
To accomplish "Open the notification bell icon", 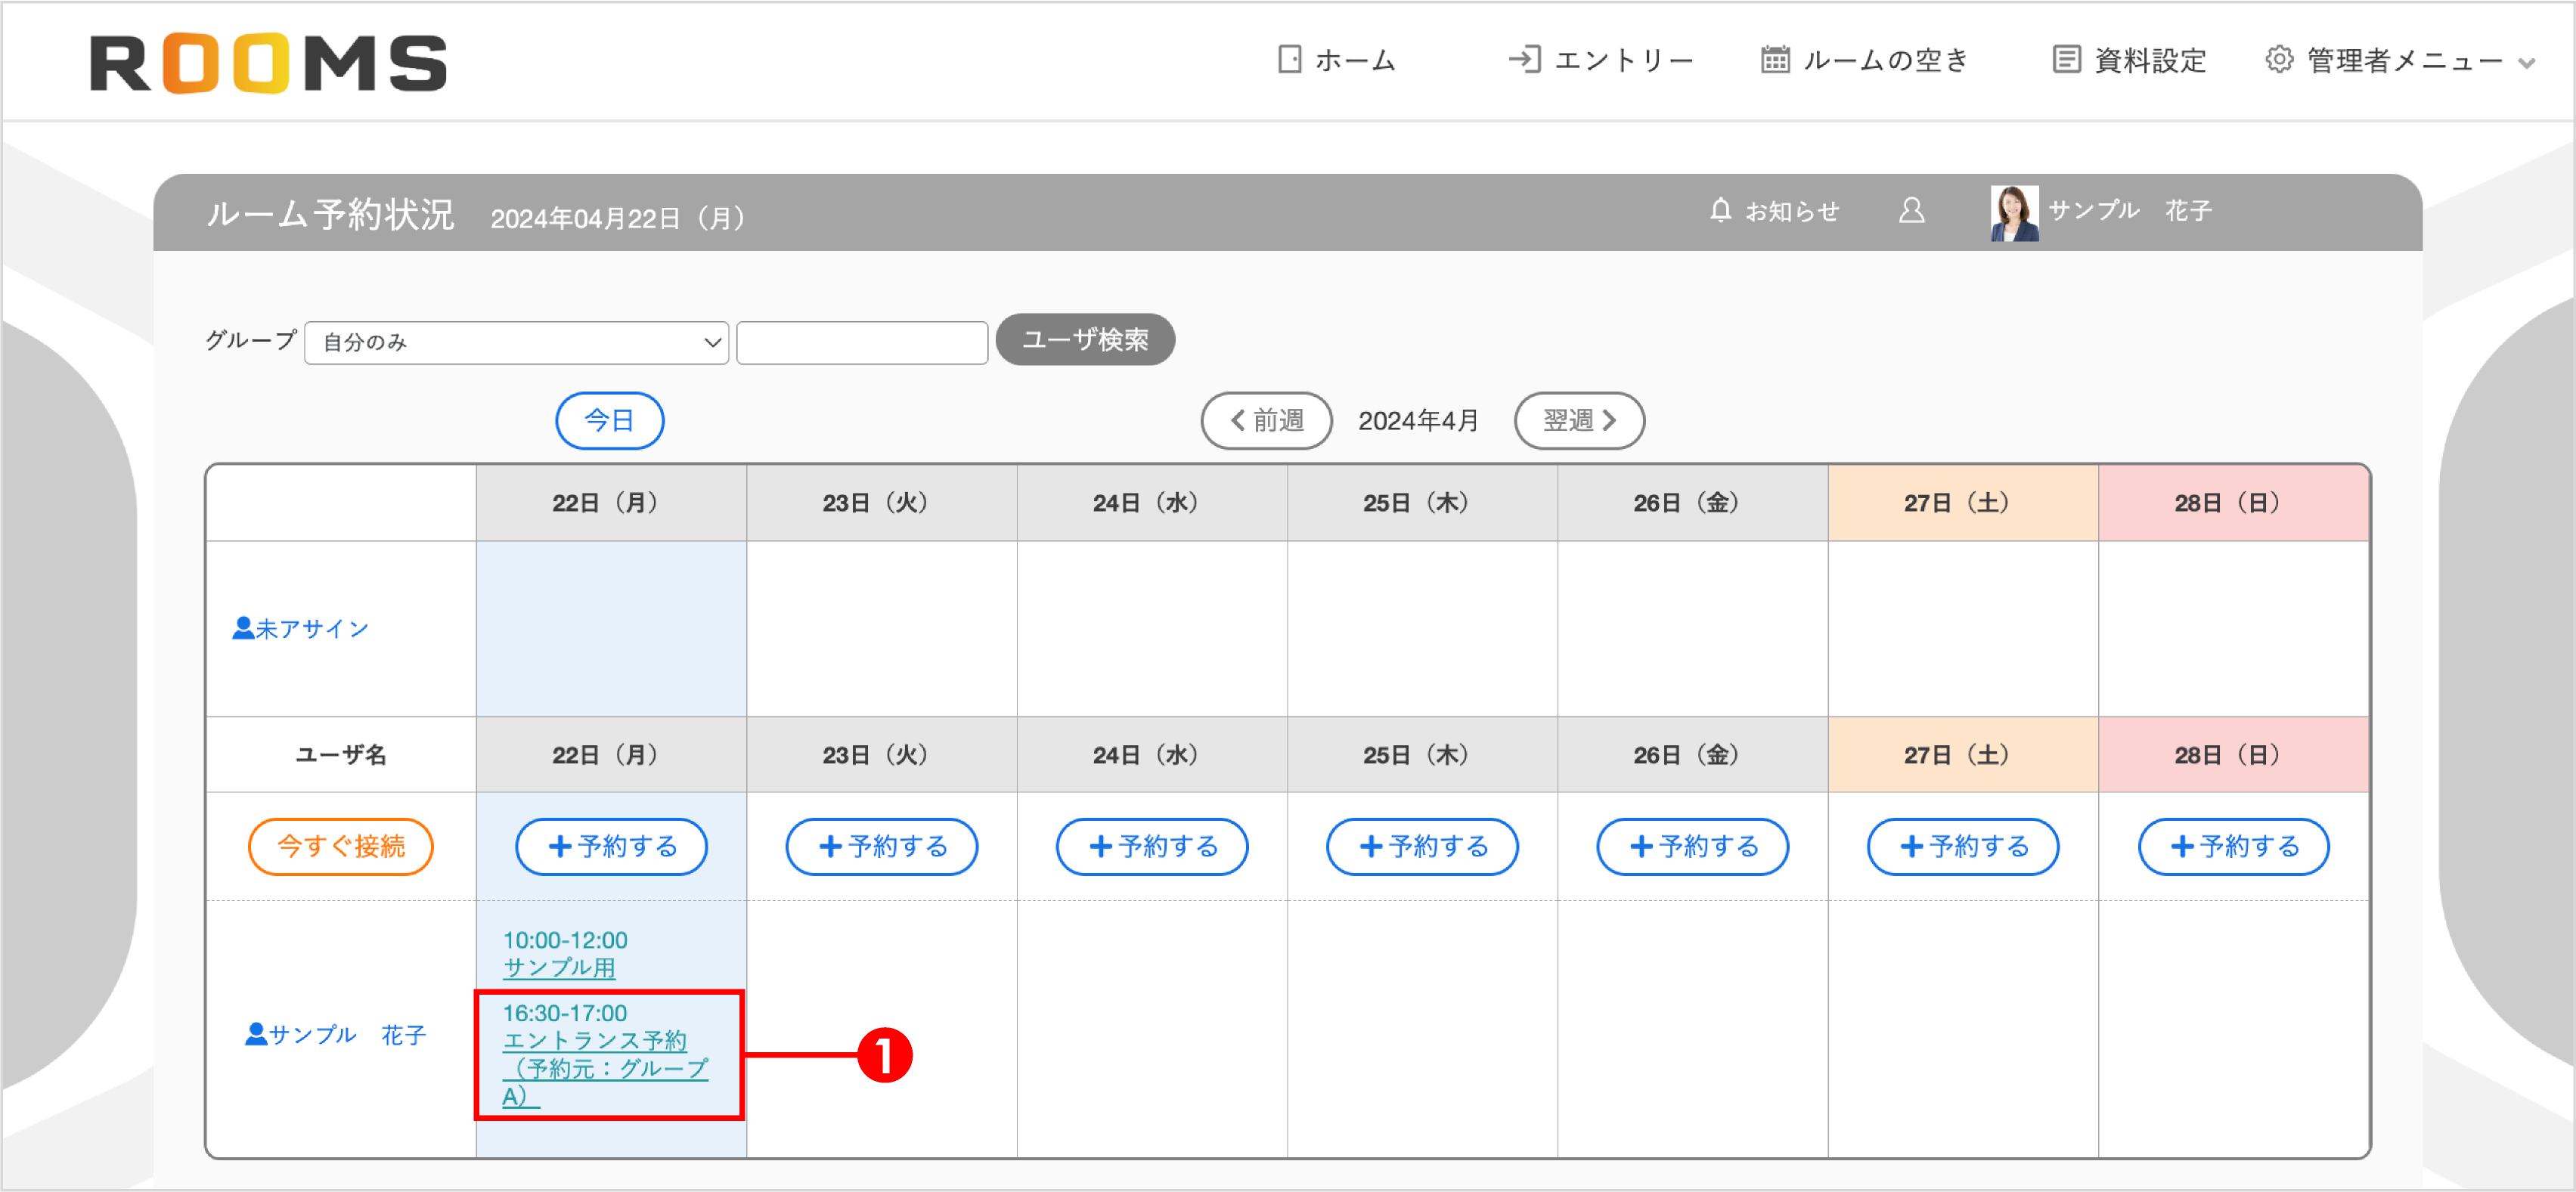I will pyautogui.click(x=1720, y=210).
